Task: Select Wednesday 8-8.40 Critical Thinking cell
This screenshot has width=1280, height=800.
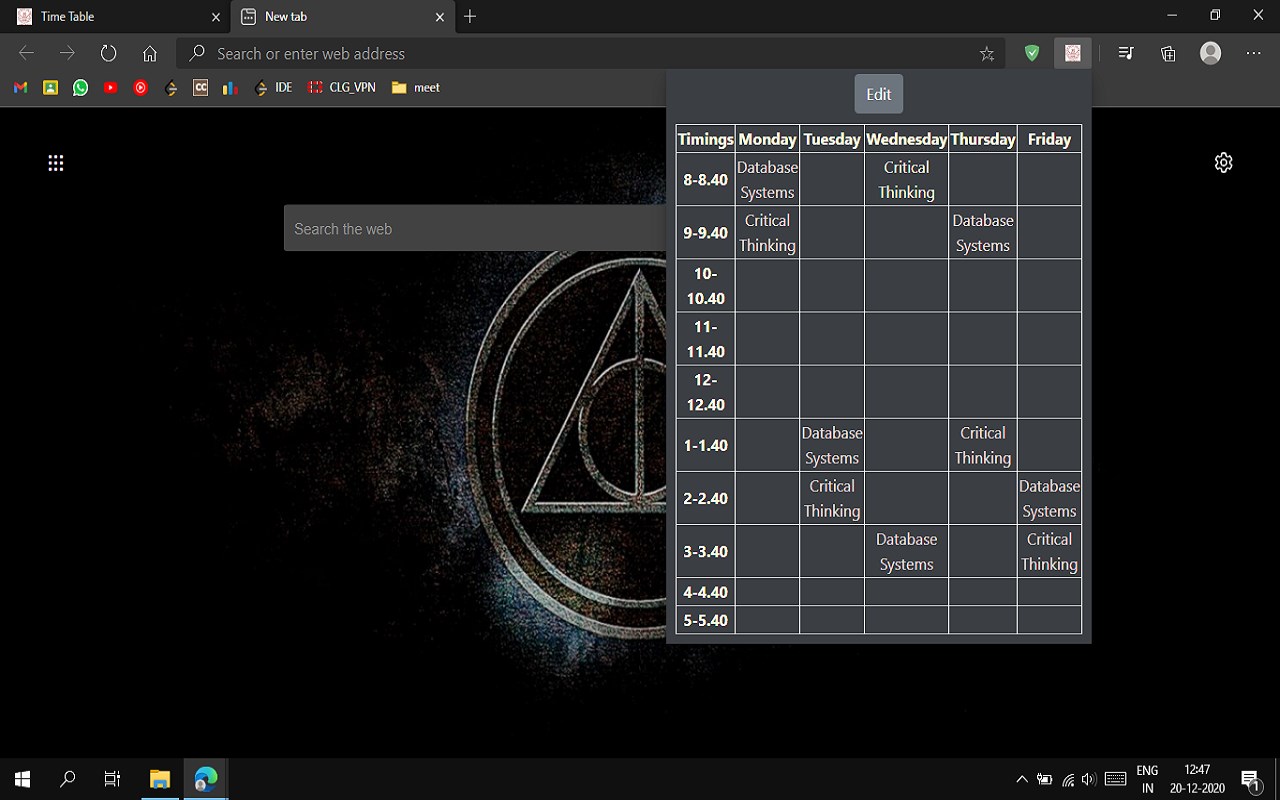Action: click(x=906, y=180)
